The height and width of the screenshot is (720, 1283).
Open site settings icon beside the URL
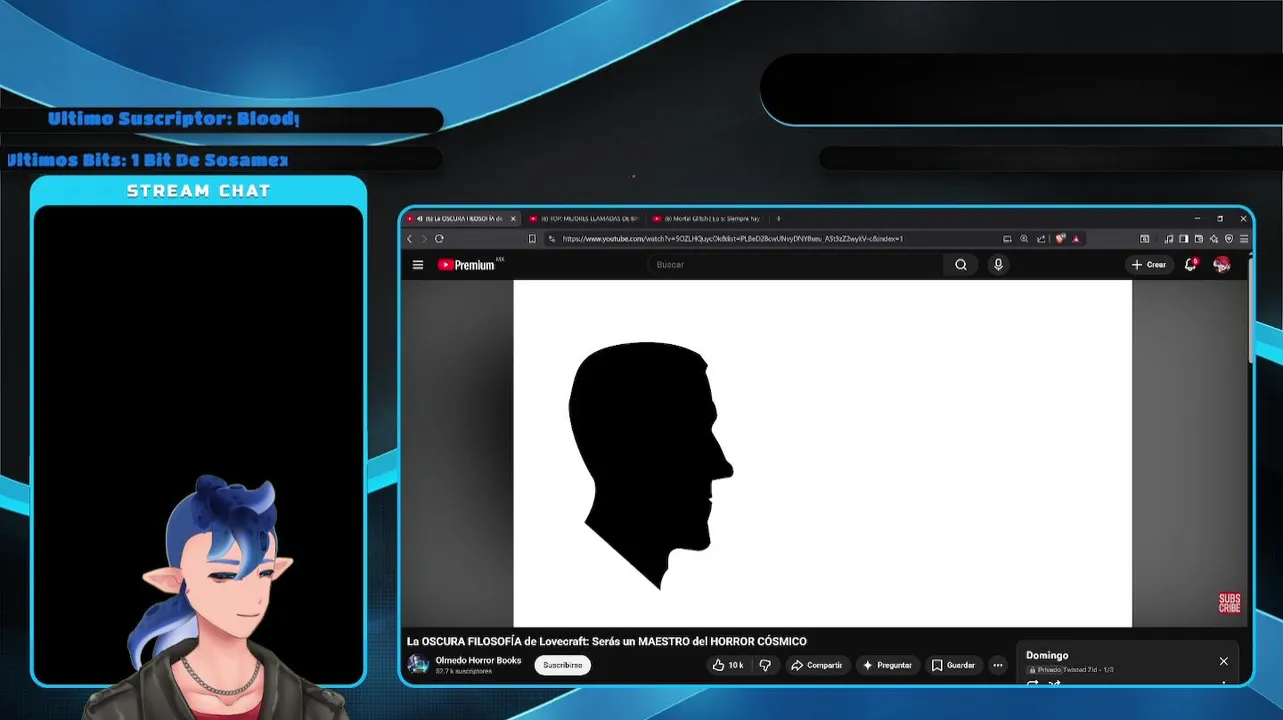[552, 239]
